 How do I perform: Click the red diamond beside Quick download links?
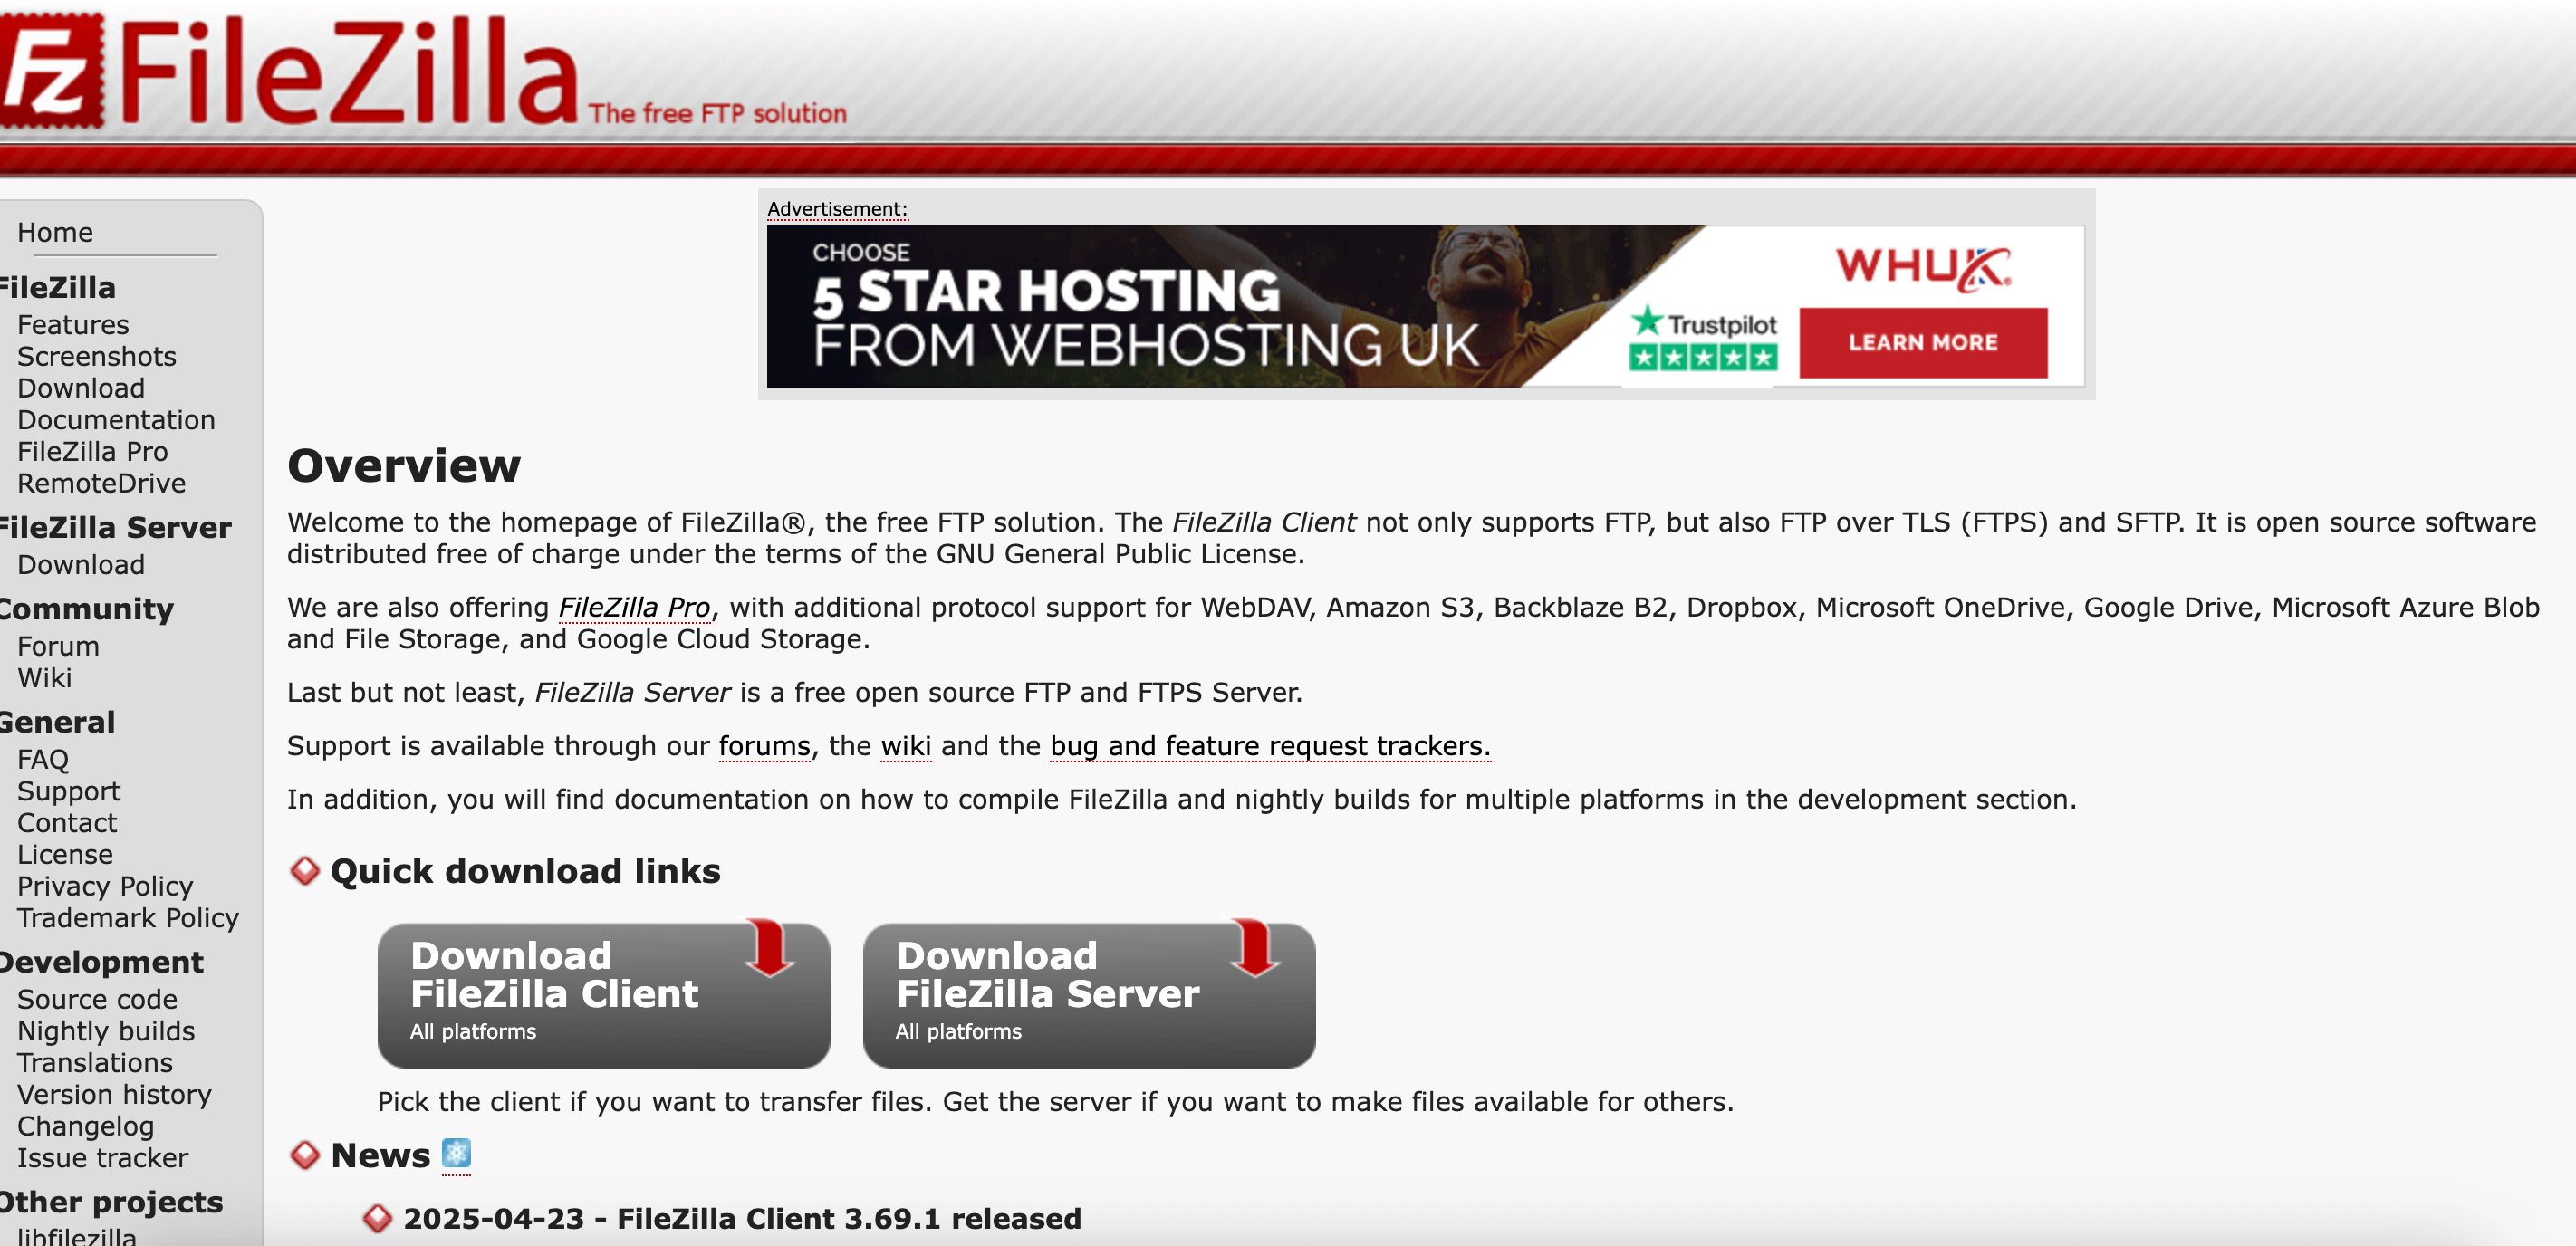click(x=304, y=871)
